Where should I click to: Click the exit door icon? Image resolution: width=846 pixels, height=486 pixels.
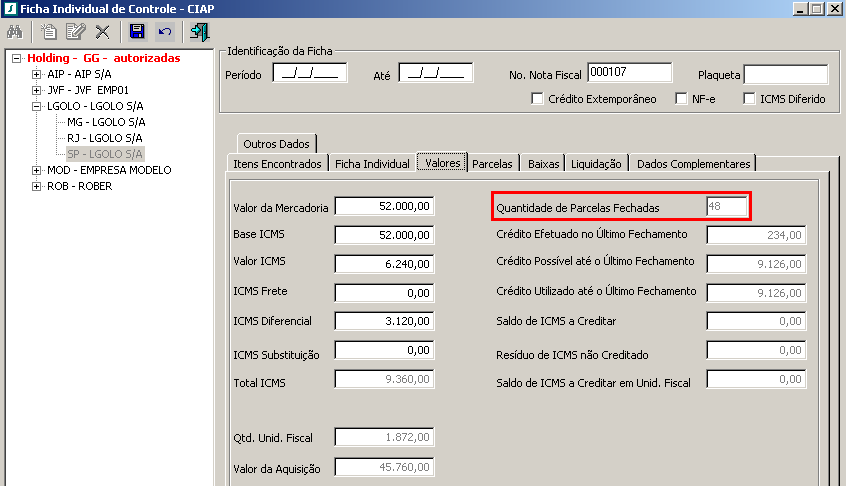[x=199, y=32]
